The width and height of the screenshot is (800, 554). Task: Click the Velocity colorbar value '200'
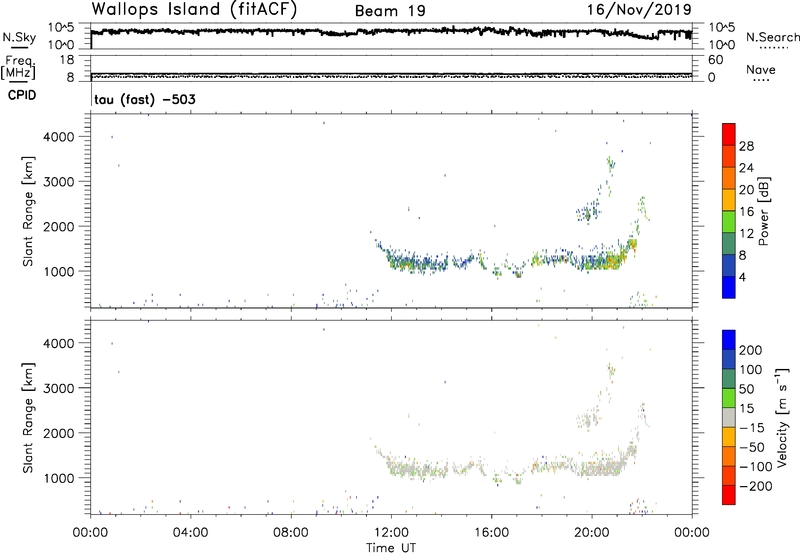tap(751, 350)
